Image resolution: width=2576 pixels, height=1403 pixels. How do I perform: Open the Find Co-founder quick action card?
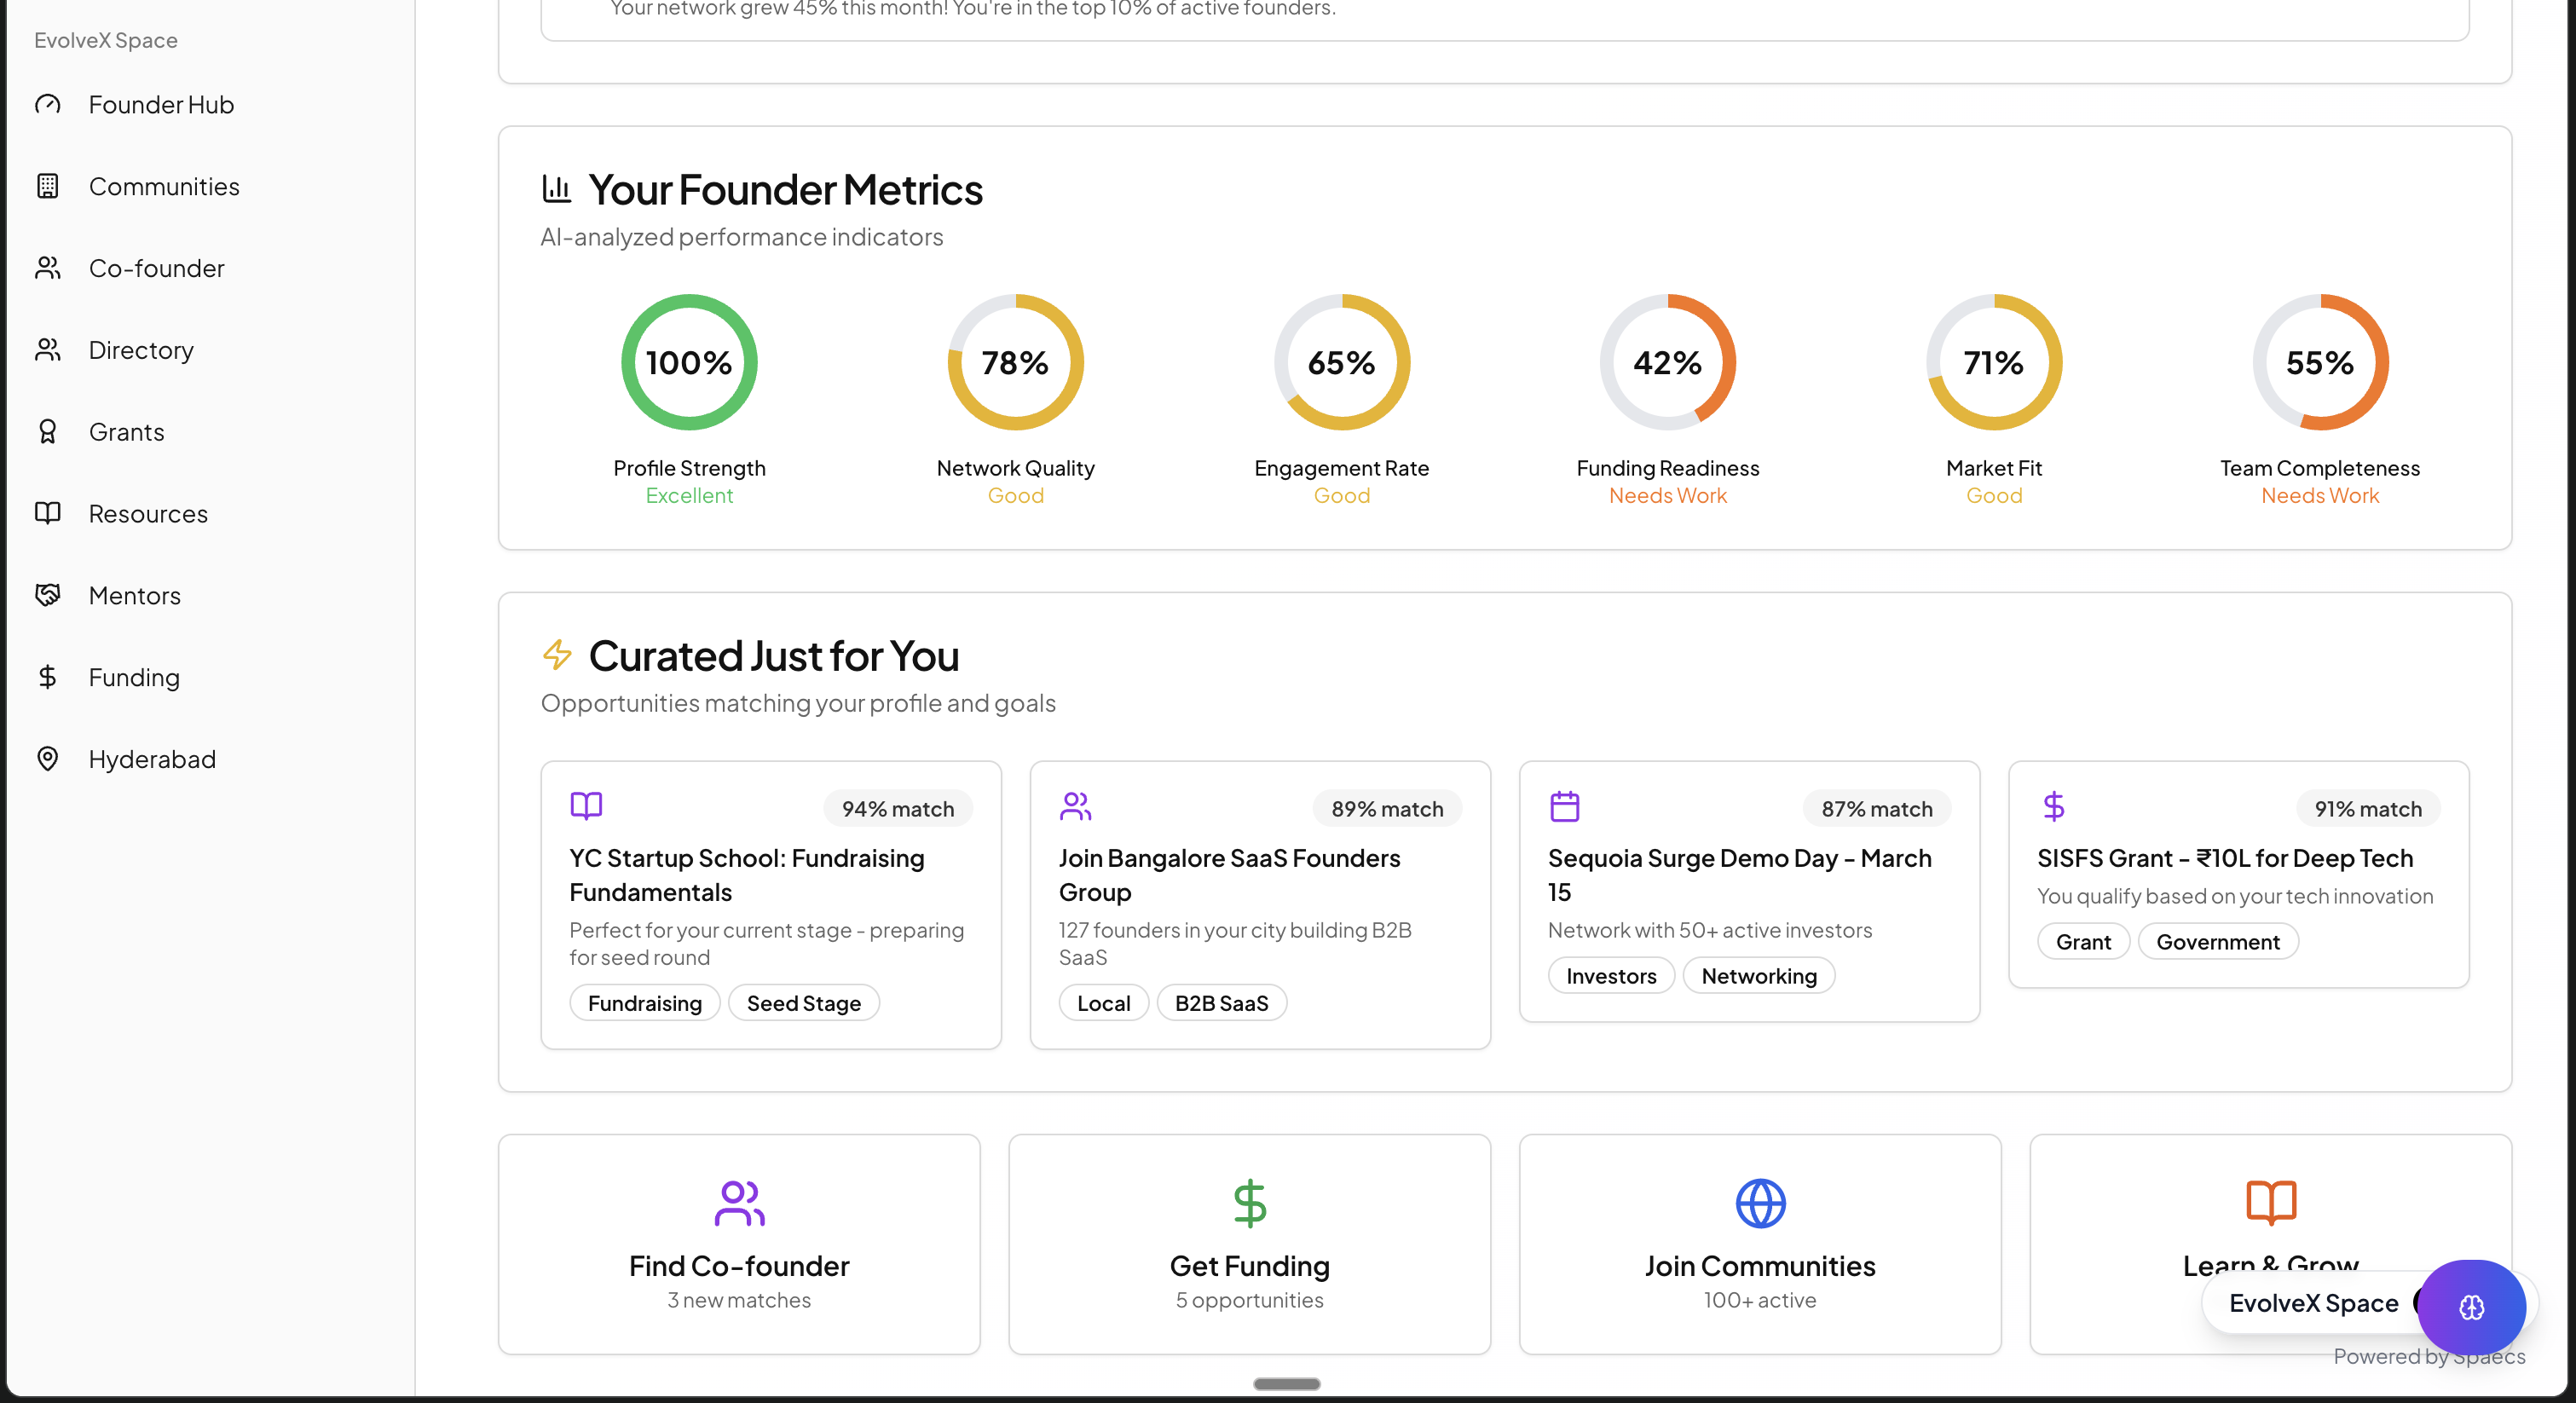click(738, 1244)
